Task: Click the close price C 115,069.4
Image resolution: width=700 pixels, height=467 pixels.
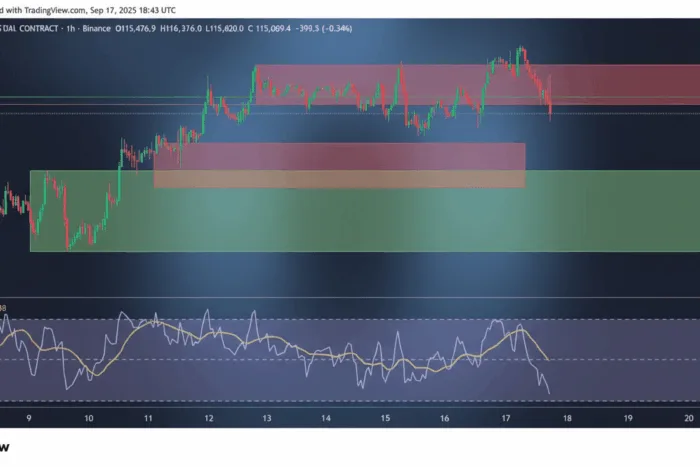Action: click(x=269, y=29)
